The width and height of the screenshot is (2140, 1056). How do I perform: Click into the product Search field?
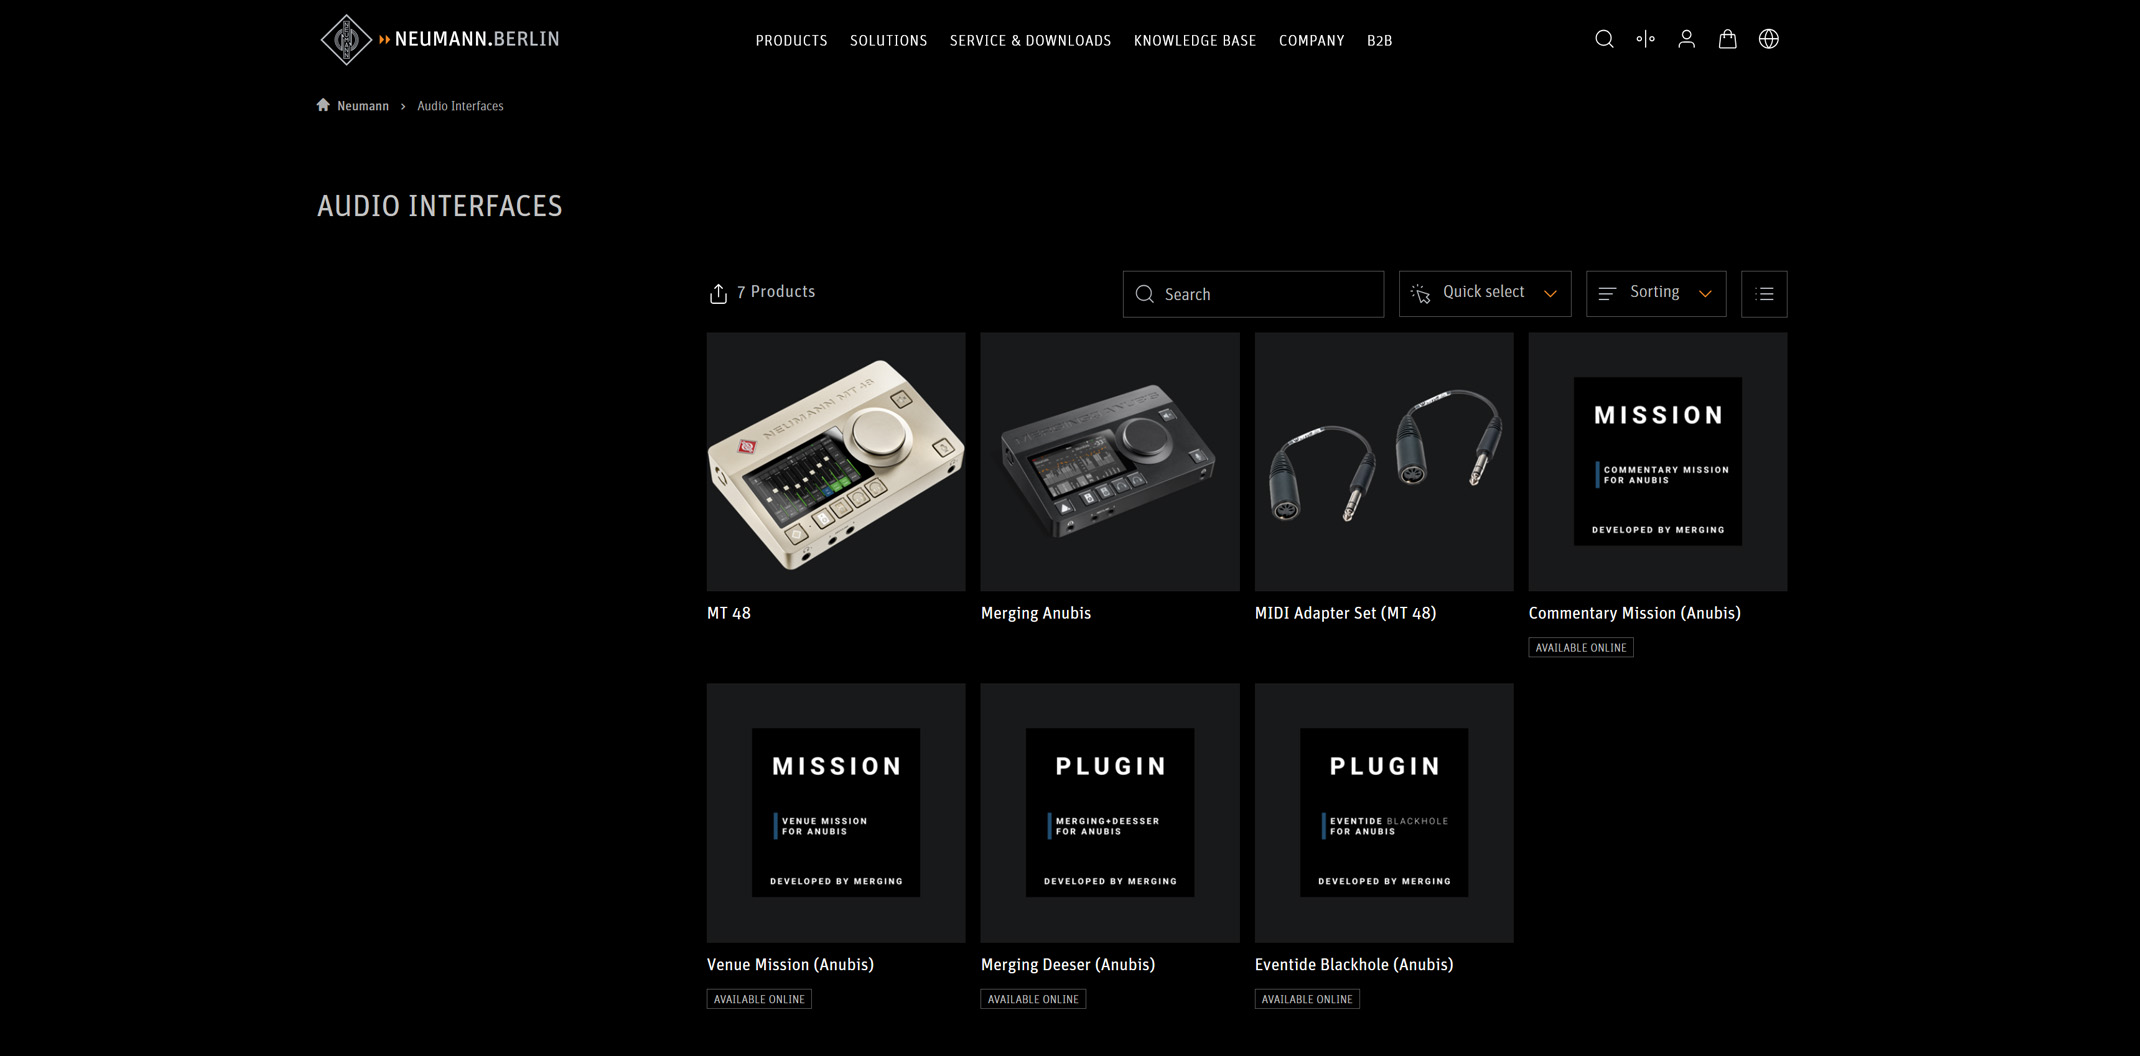point(1253,294)
